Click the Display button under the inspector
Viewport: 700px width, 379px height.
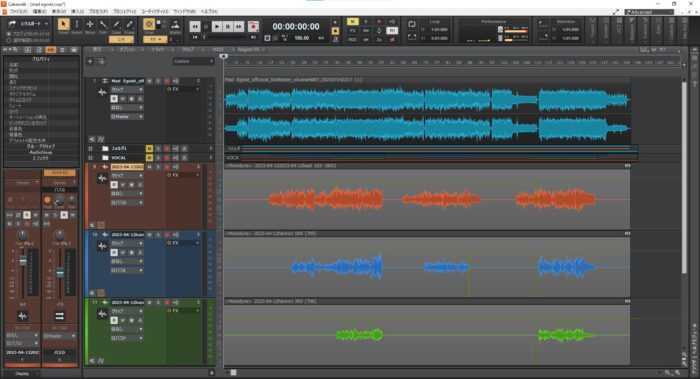(x=22, y=374)
